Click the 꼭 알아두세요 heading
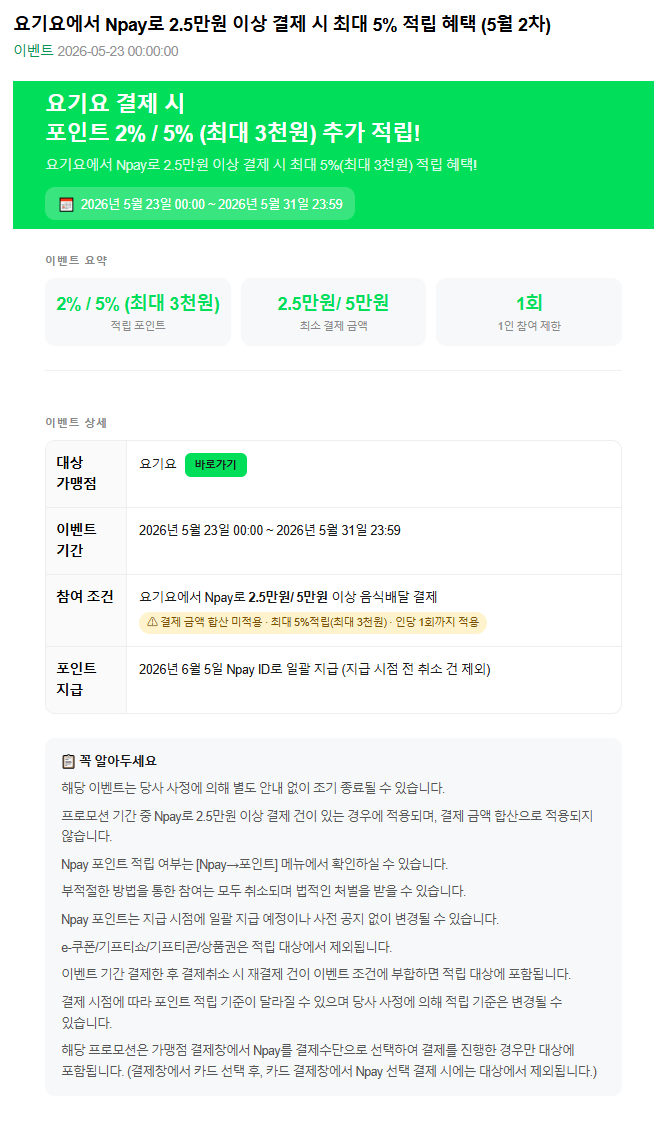669x1138 pixels. 118,761
